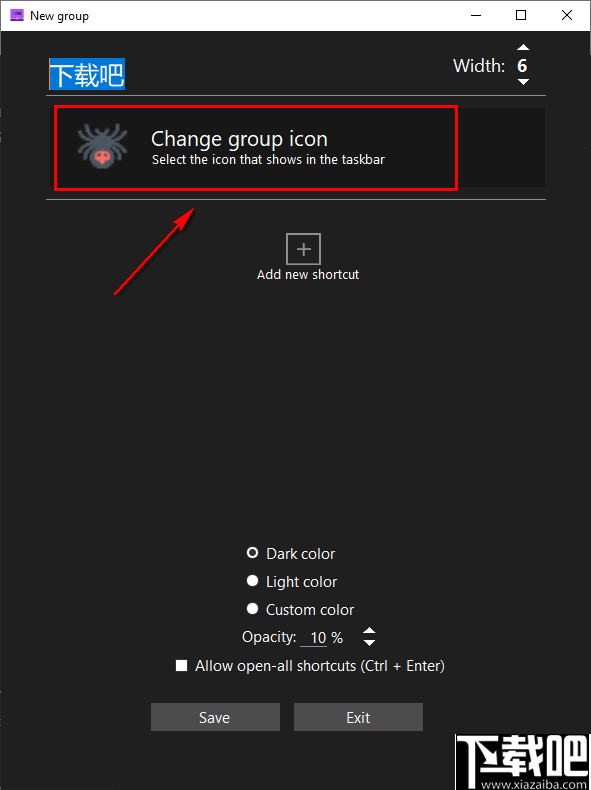
Task: Increase Width with the up arrow
Action: [x=523, y=47]
